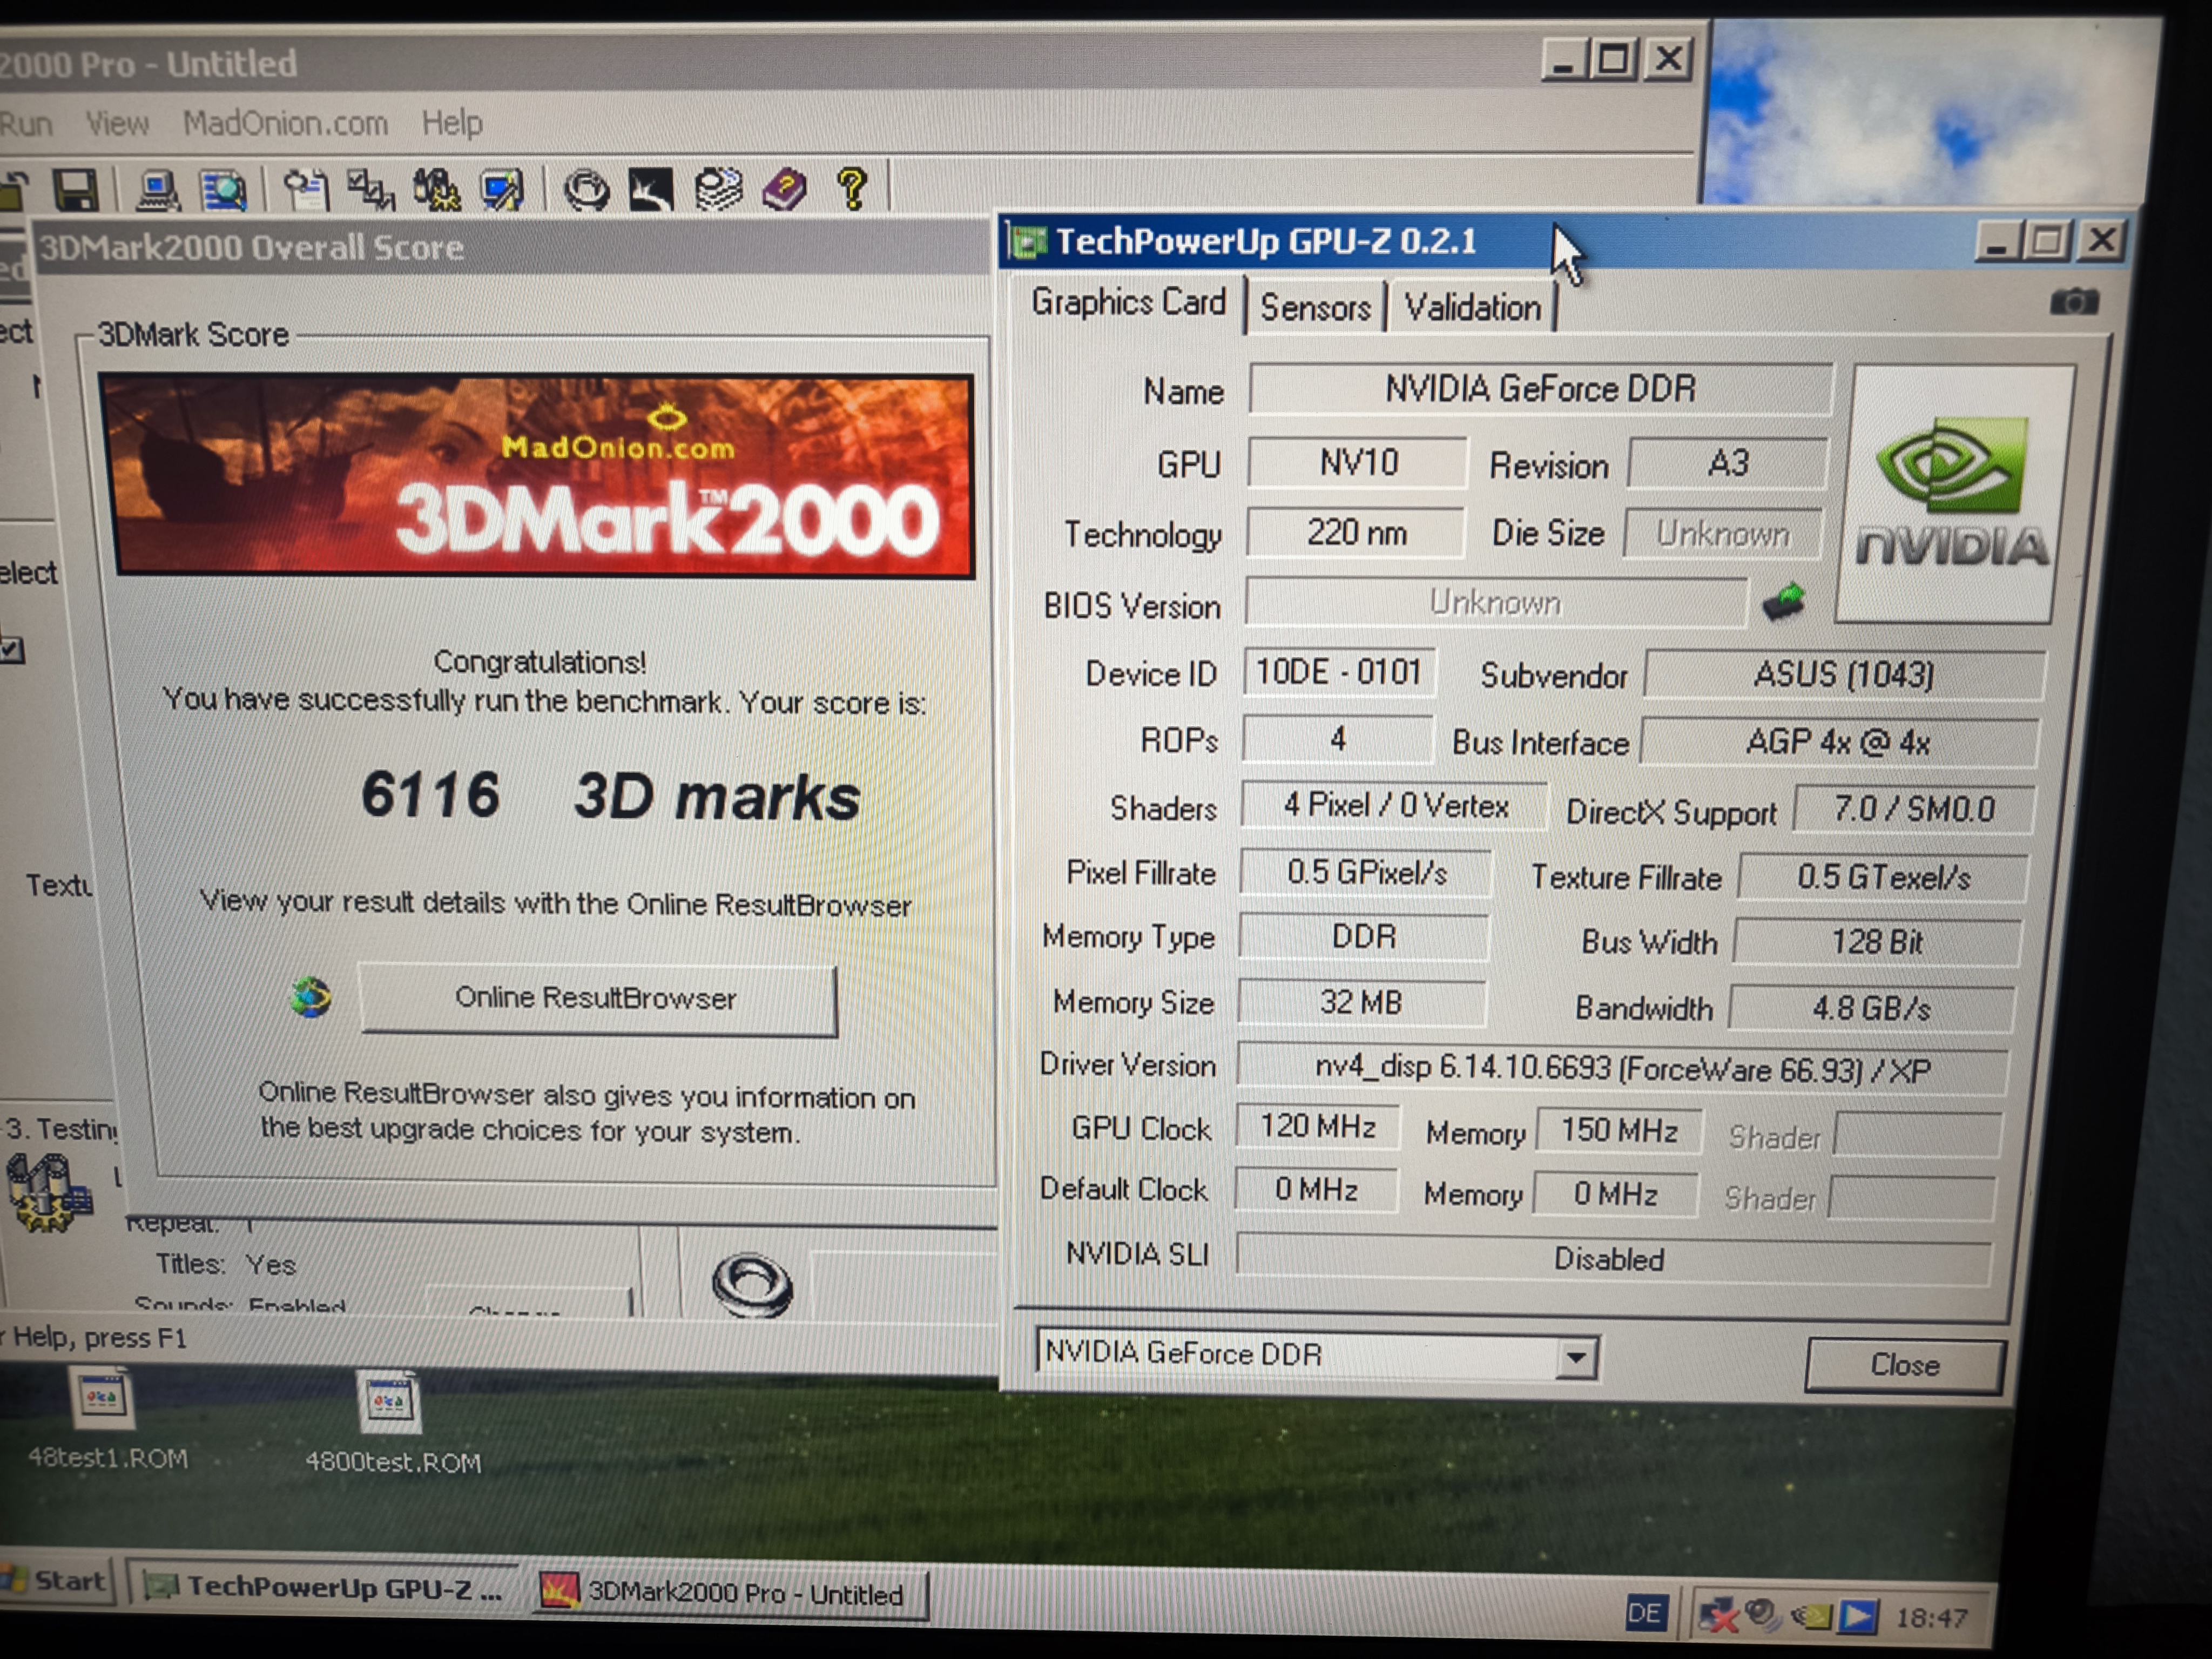Open the Help menu in 3DMark2000
The height and width of the screenshot is (1659, 2212).
click(452, 124)
